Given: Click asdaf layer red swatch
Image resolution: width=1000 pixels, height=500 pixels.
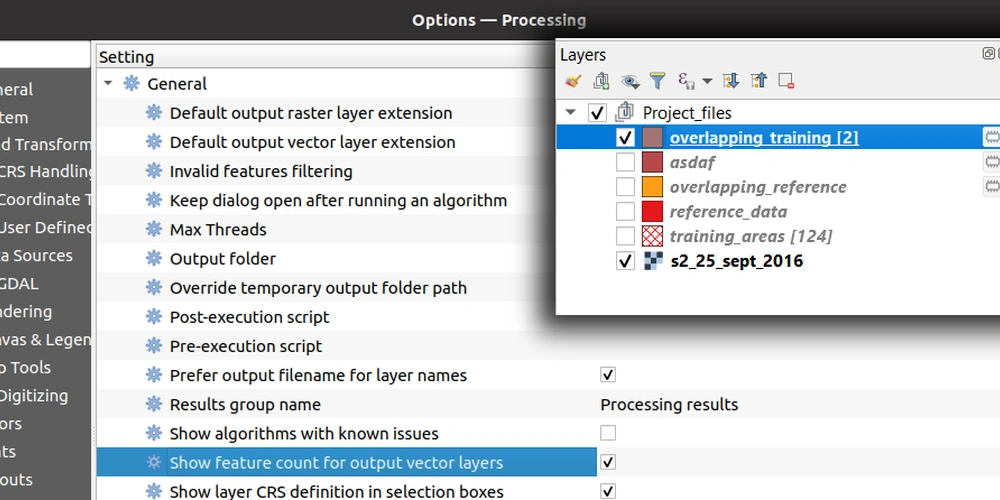Looking at the screenshot, I should point(652,163).
